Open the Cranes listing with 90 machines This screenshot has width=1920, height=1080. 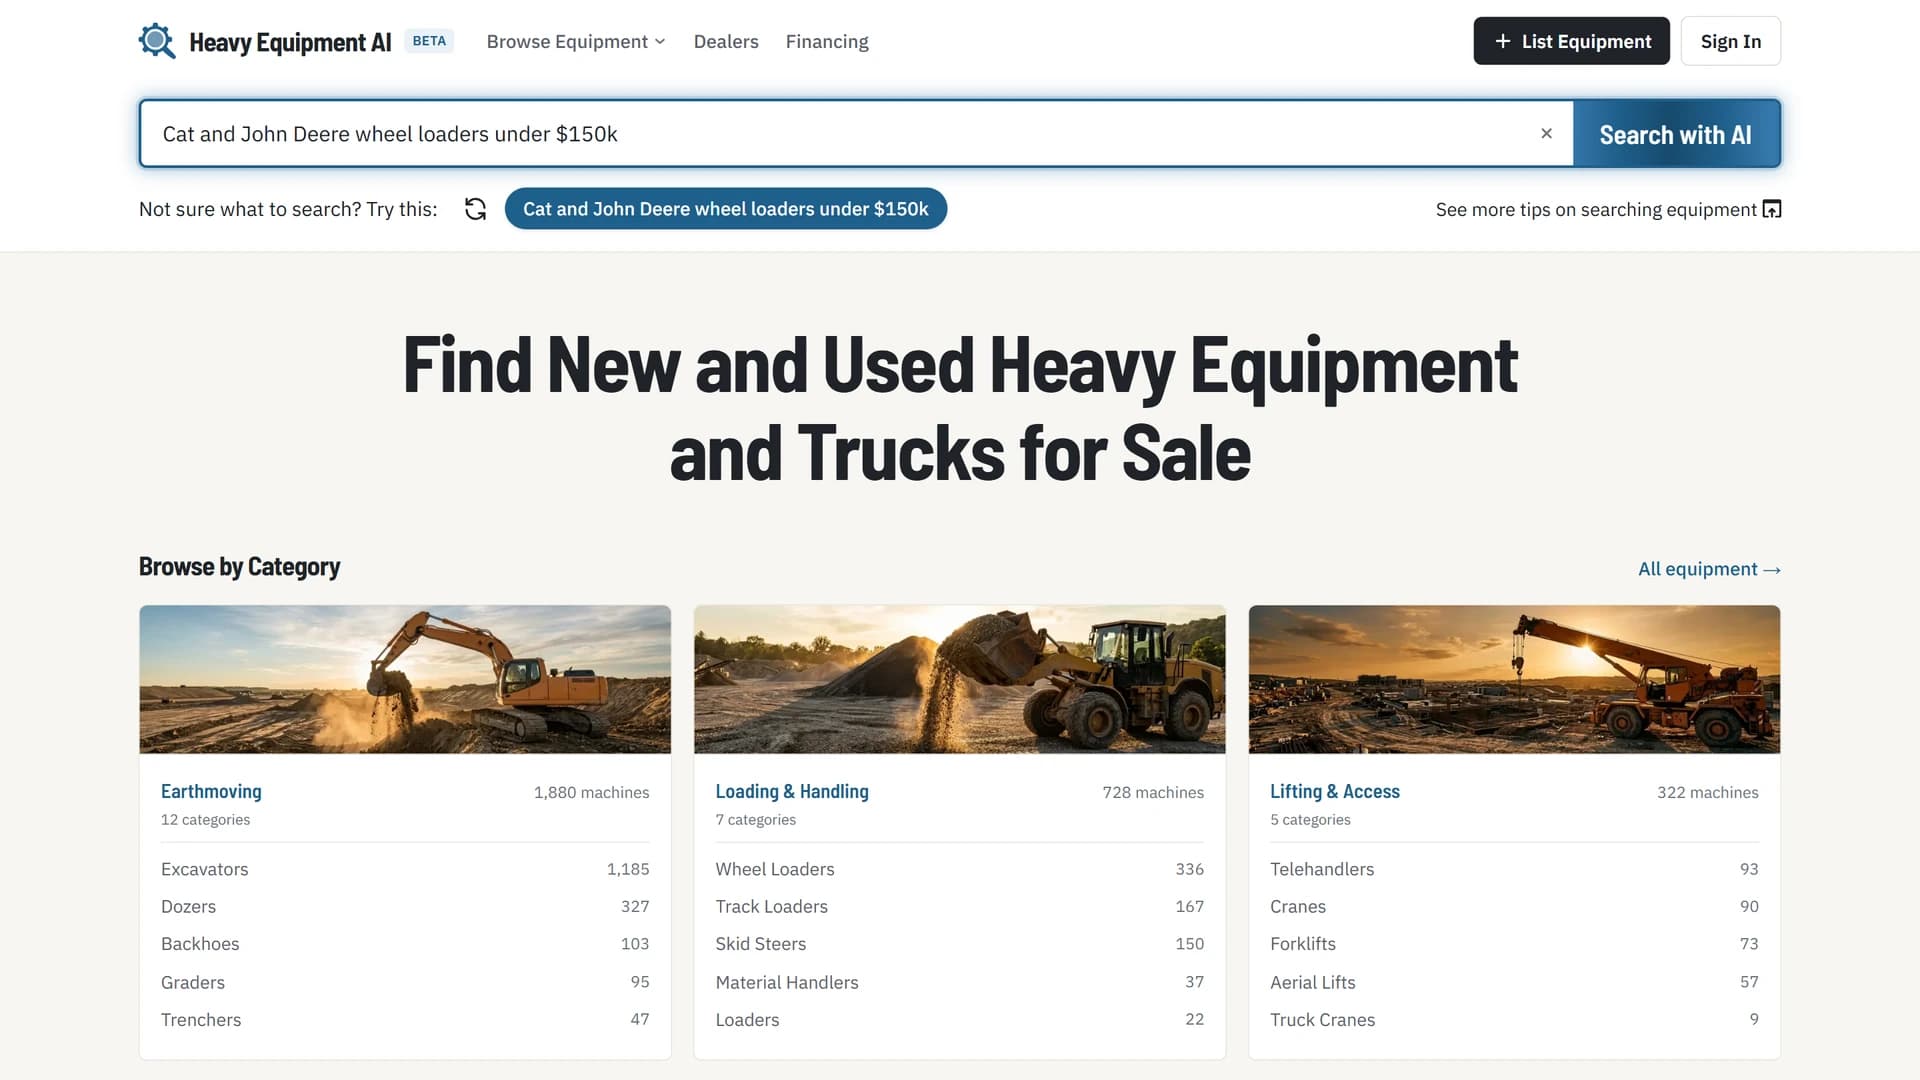1514,906
